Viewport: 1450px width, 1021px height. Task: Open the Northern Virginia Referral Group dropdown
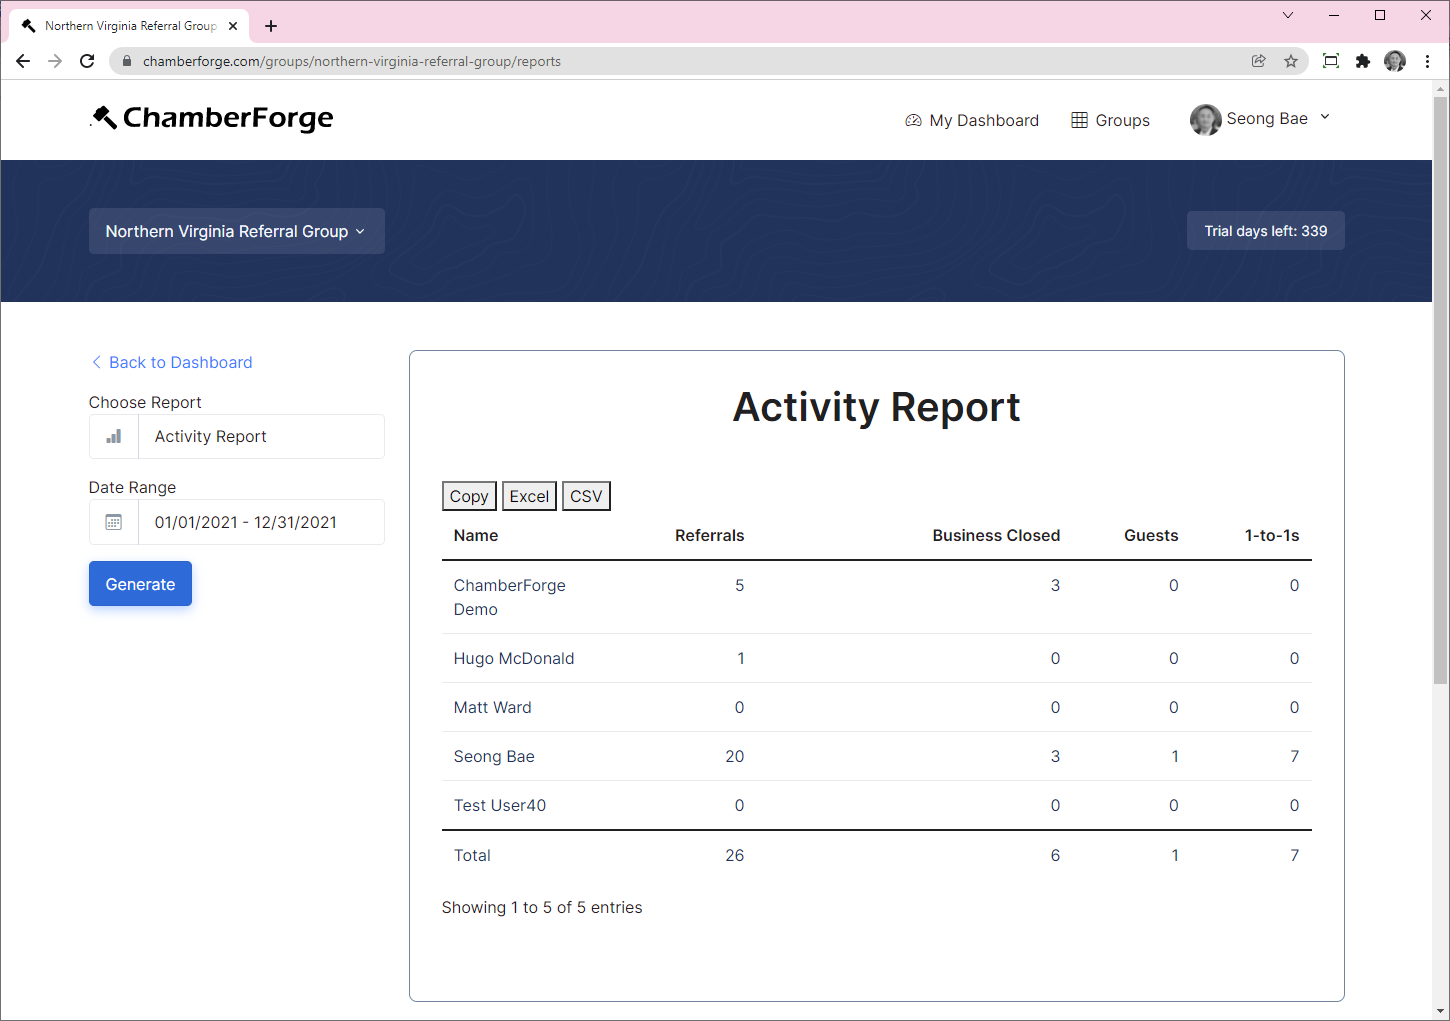pyautogui.click(x=236, y=231)
